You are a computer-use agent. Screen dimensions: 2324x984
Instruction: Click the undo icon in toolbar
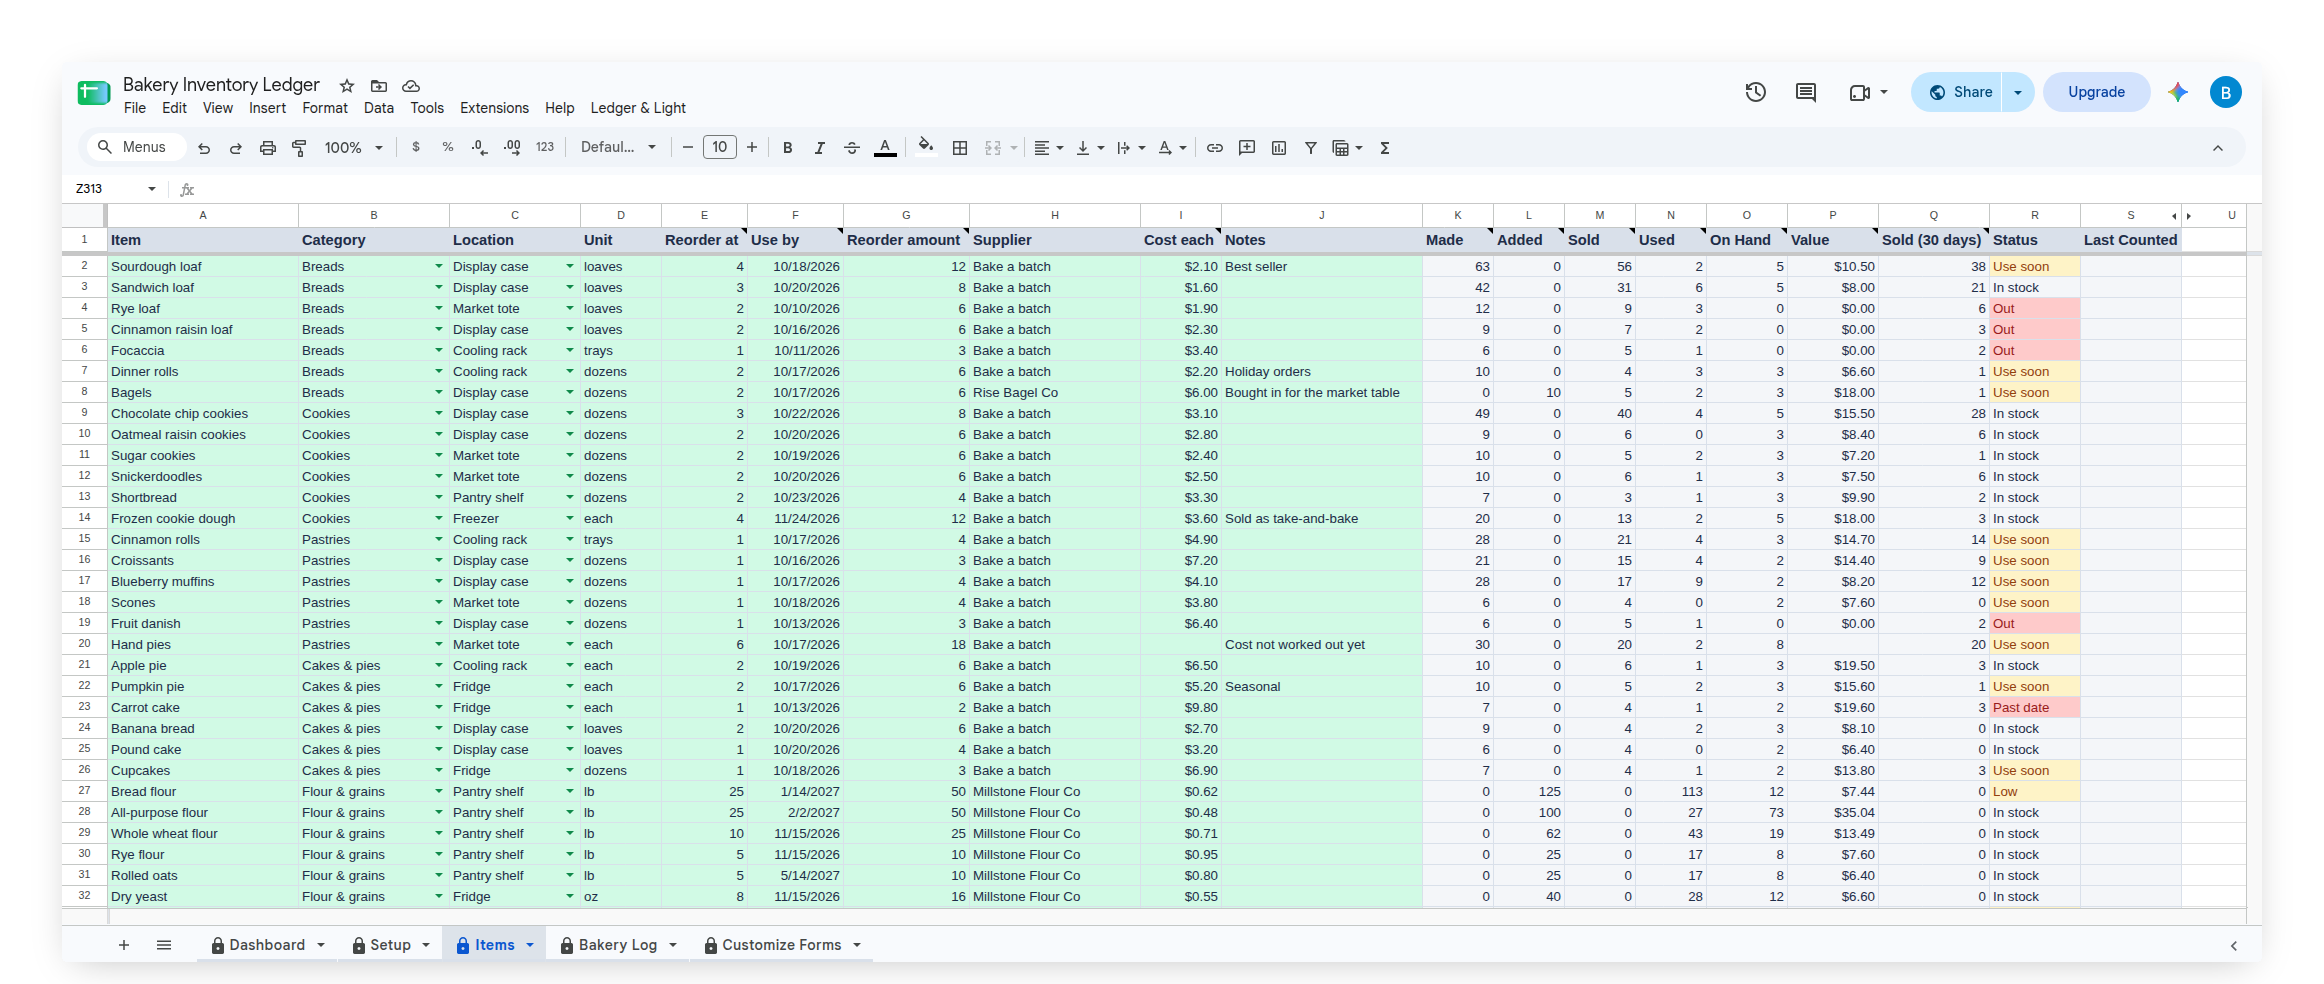pyautogui.click(x=204, y=148)
